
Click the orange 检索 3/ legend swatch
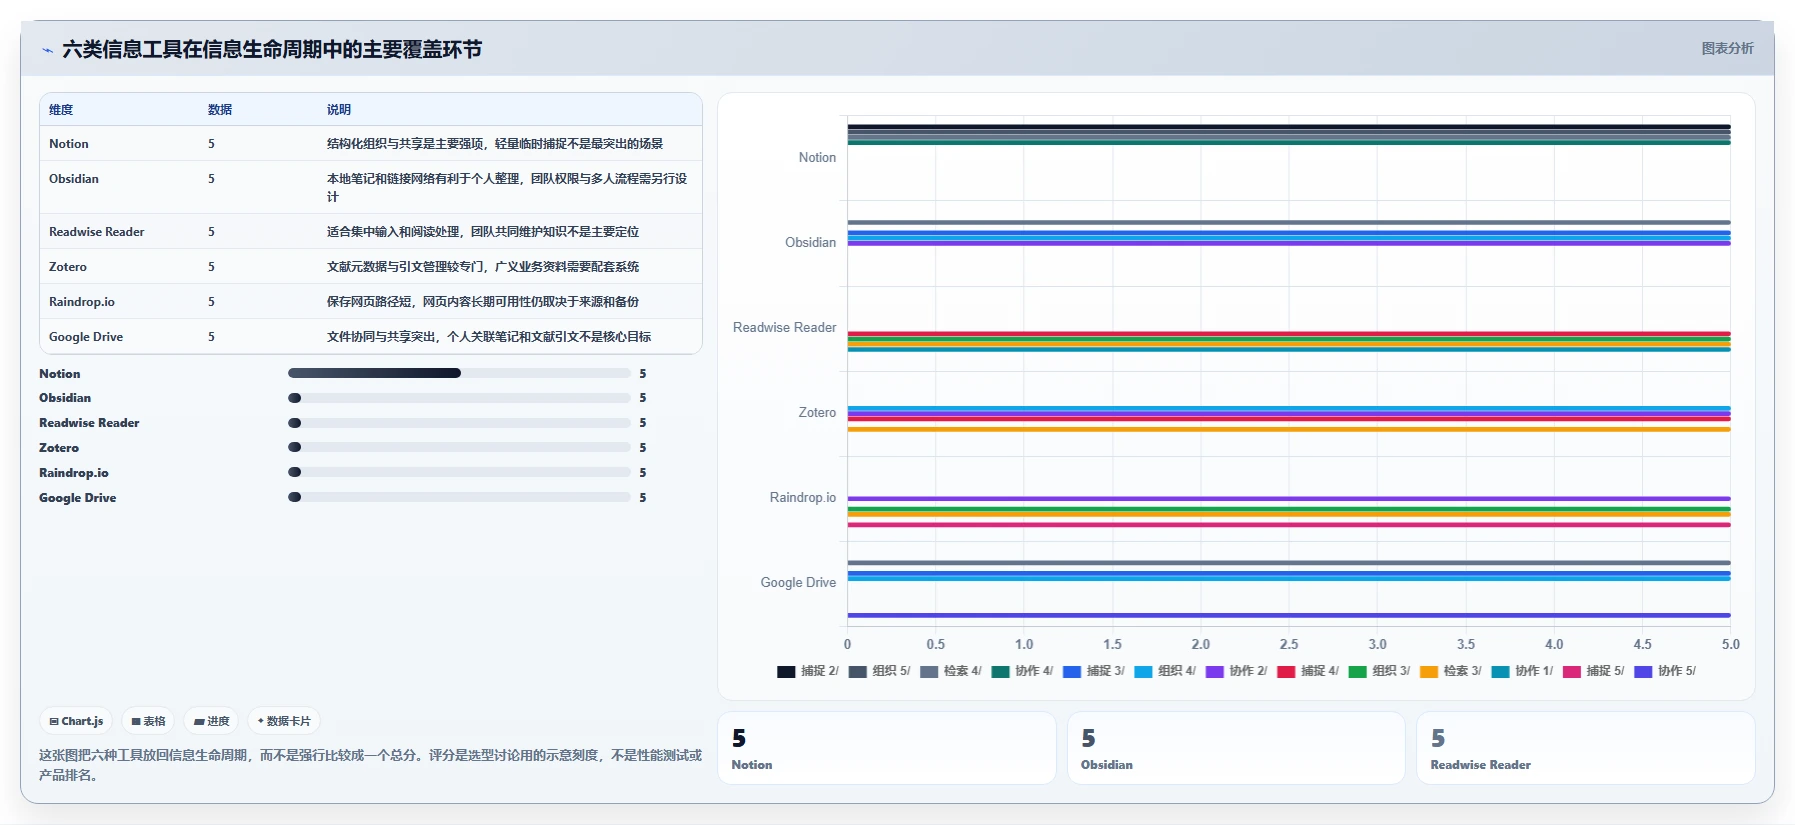coord(1429,672)
